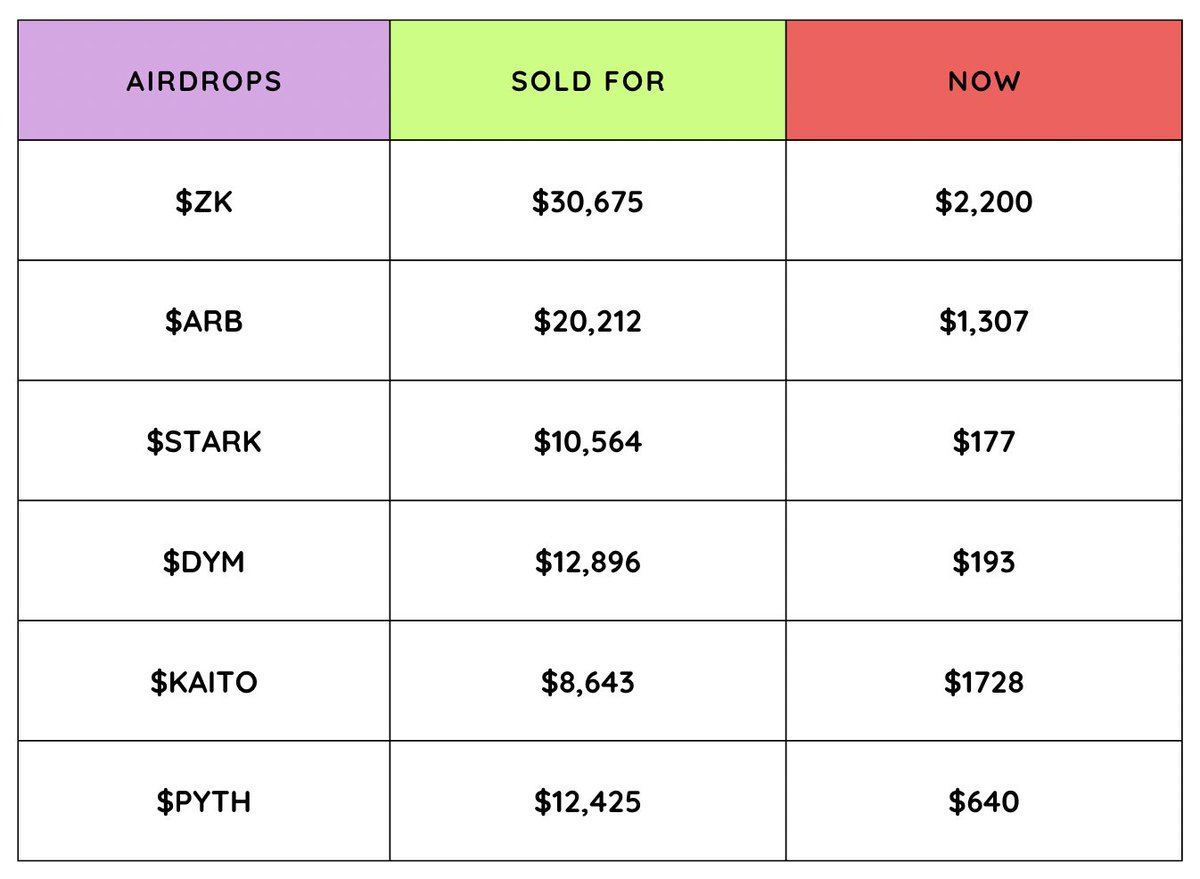
Task: Select the $ZK airdrop cell
Action: [x=204, y=202]
